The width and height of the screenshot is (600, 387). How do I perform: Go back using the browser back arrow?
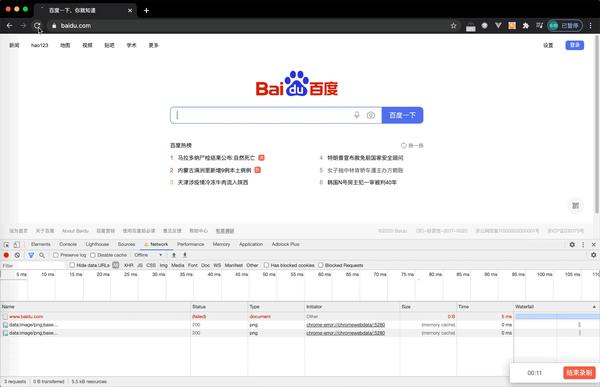10,26
